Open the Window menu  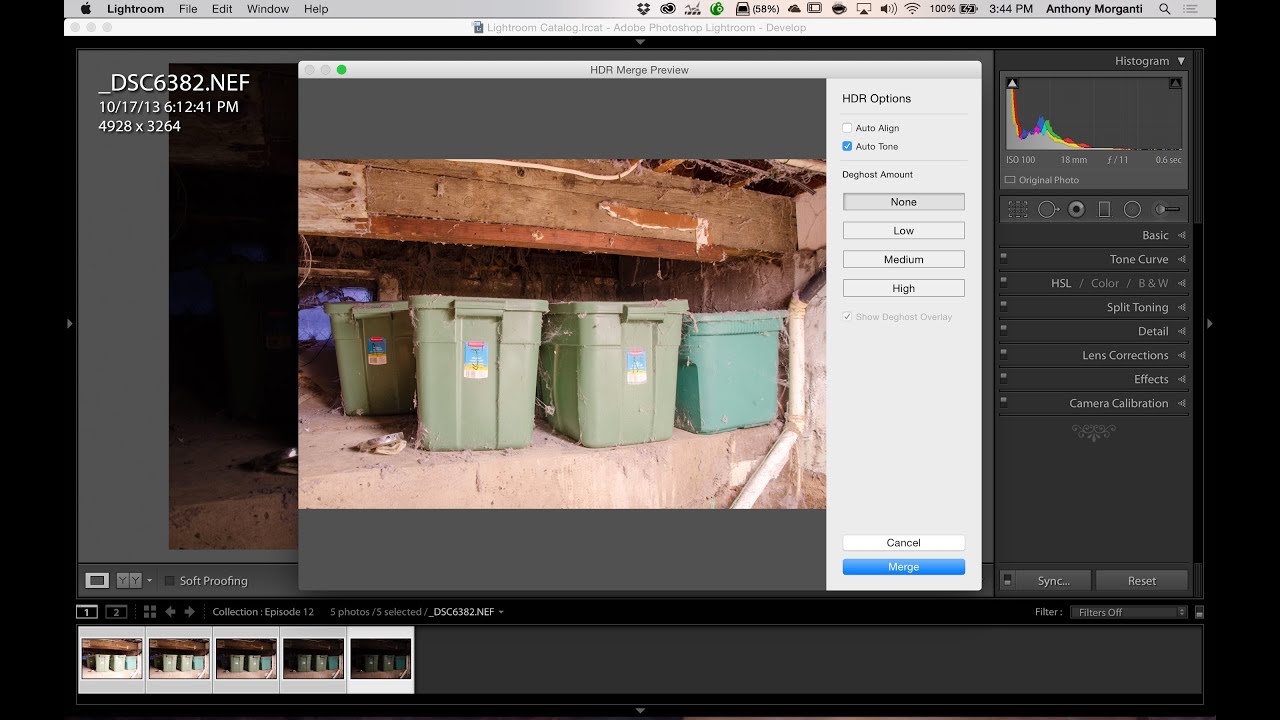pyautogui.click(x=267, y=9)
